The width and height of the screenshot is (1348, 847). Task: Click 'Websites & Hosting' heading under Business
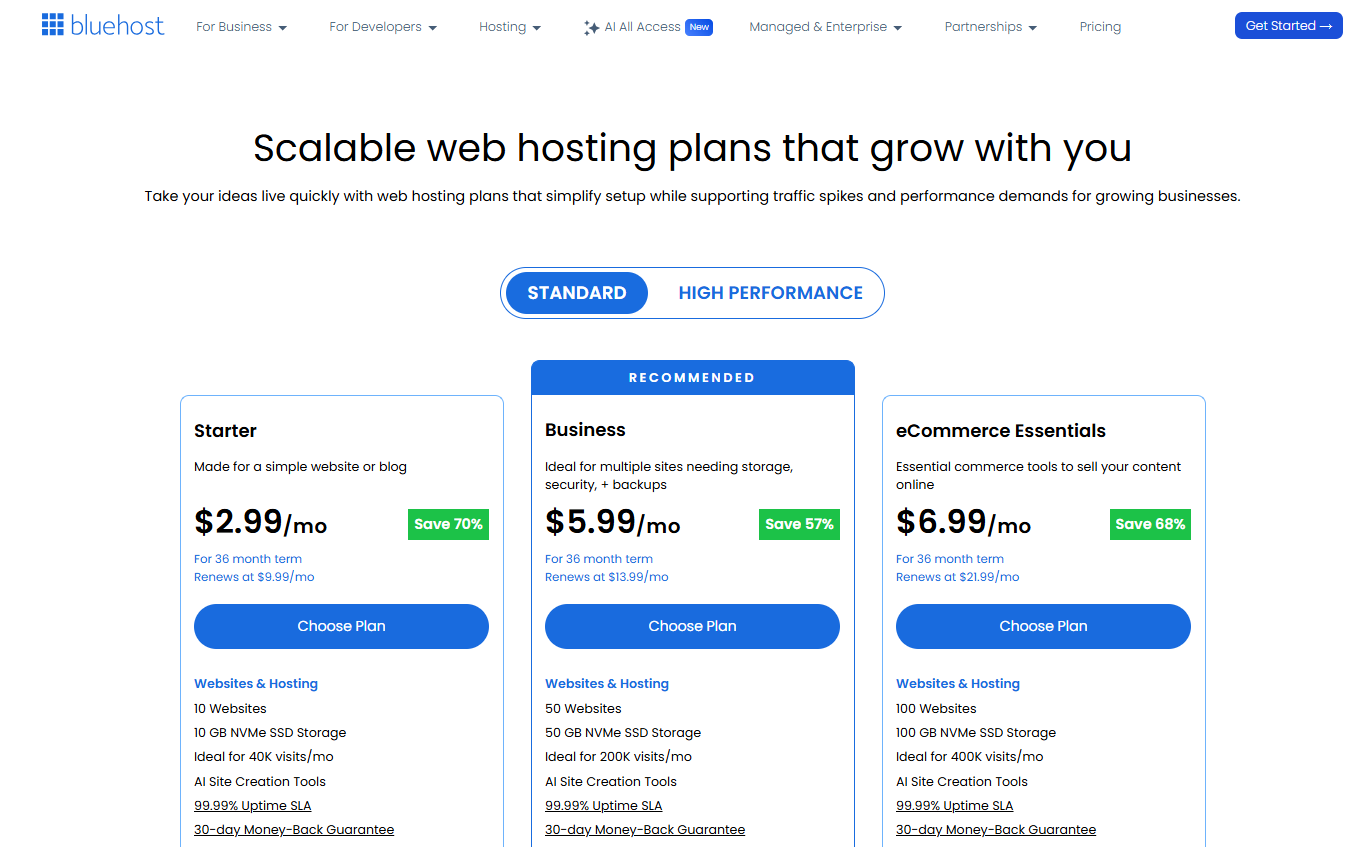click(607, 684)
